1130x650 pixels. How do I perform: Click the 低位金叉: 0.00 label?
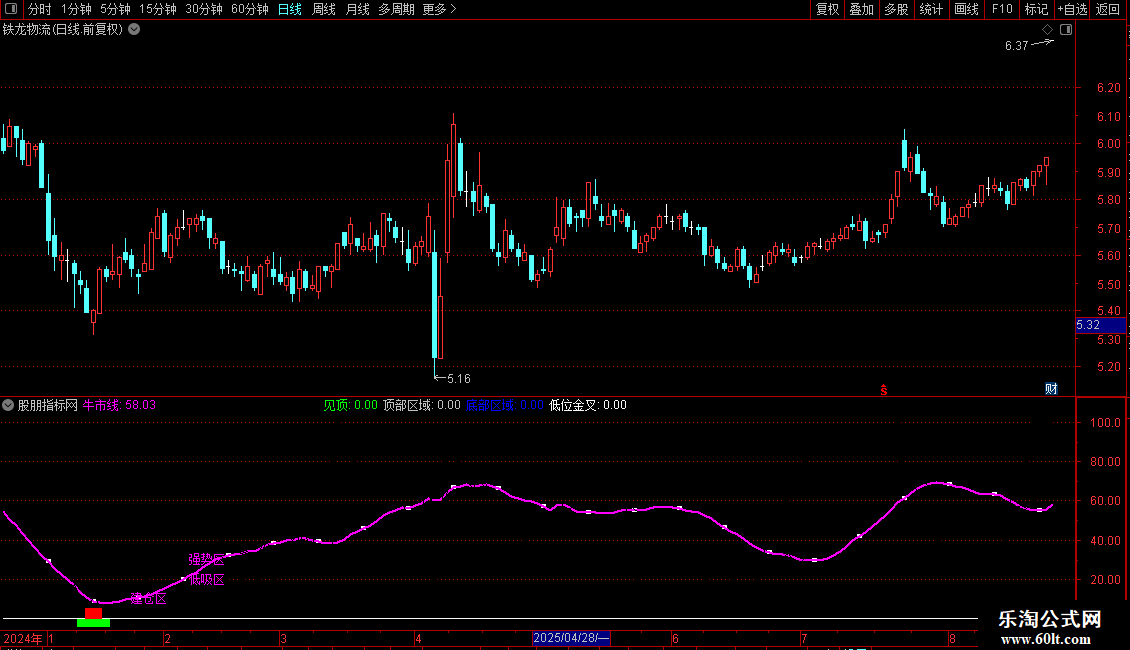pos(588,405)
